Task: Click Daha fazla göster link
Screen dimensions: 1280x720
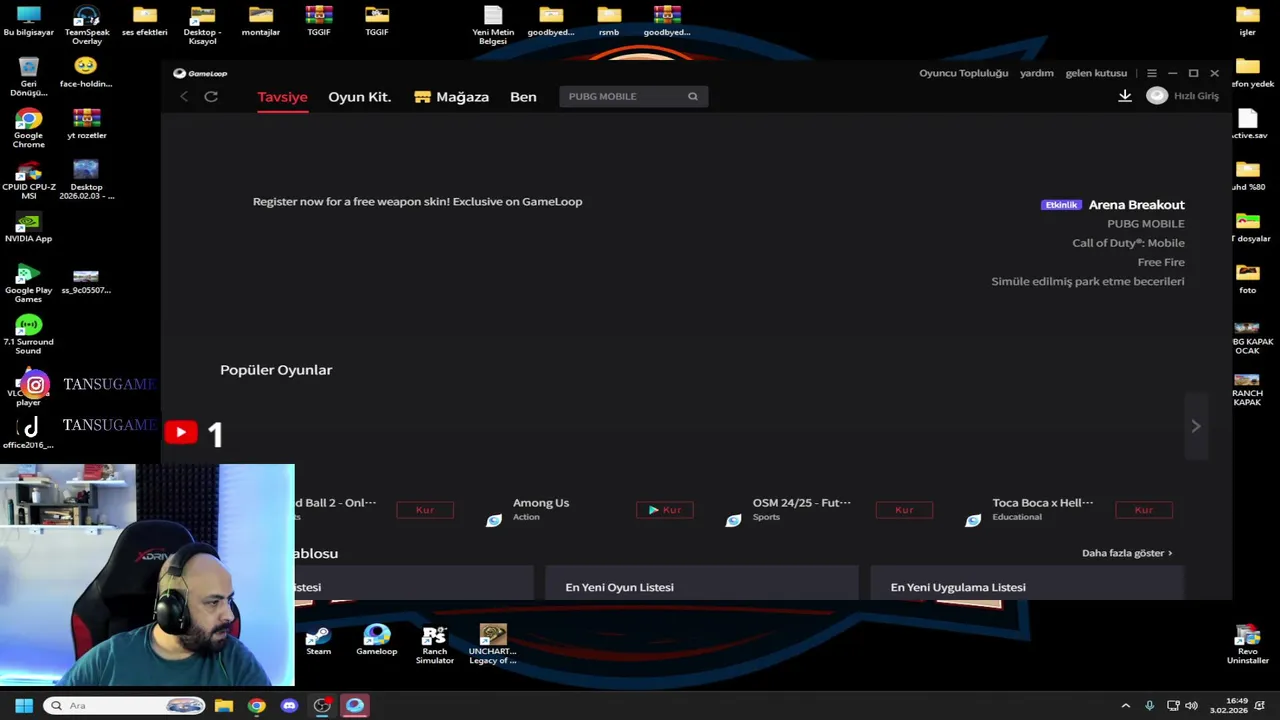Action: click(1127, 553)
